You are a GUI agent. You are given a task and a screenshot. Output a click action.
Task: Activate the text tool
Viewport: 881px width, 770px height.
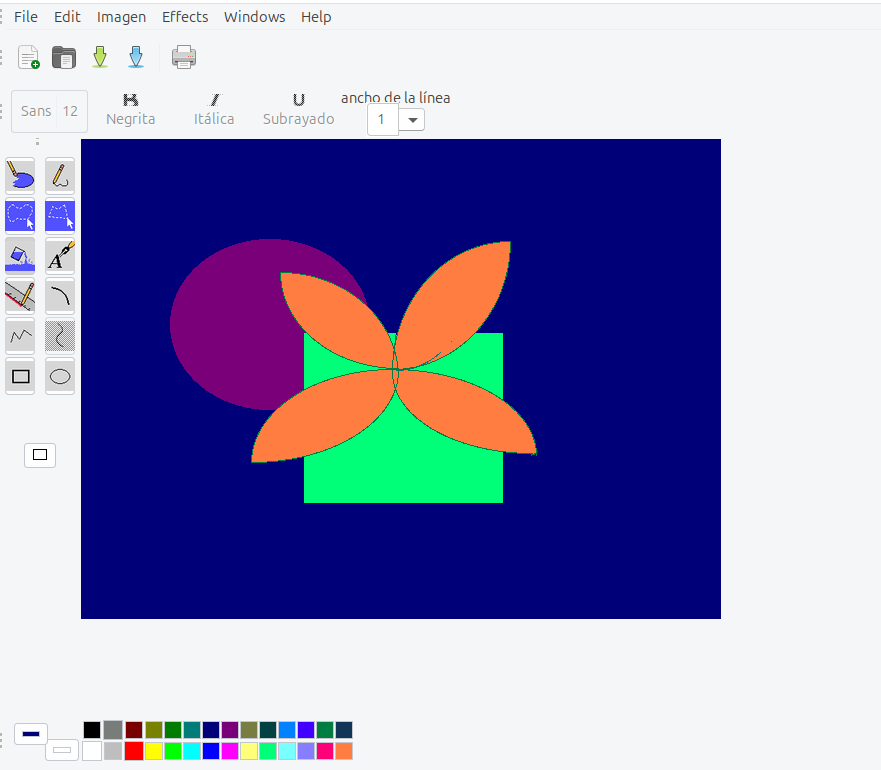(60, 256)
